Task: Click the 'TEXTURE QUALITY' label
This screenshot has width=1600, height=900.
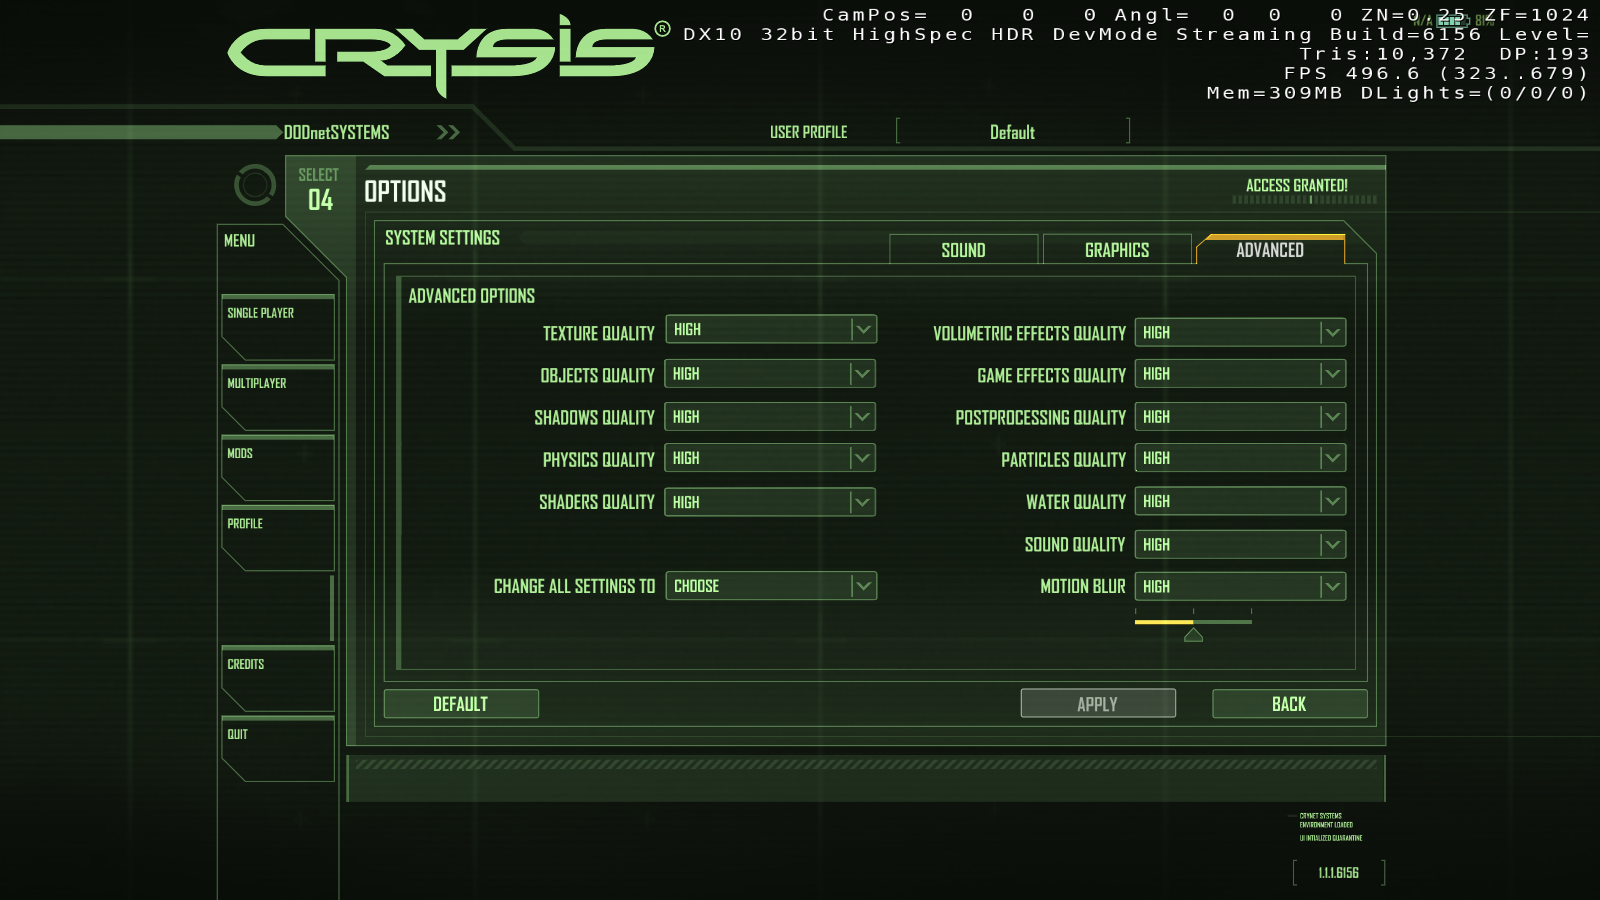Action: tap(599, 333)
